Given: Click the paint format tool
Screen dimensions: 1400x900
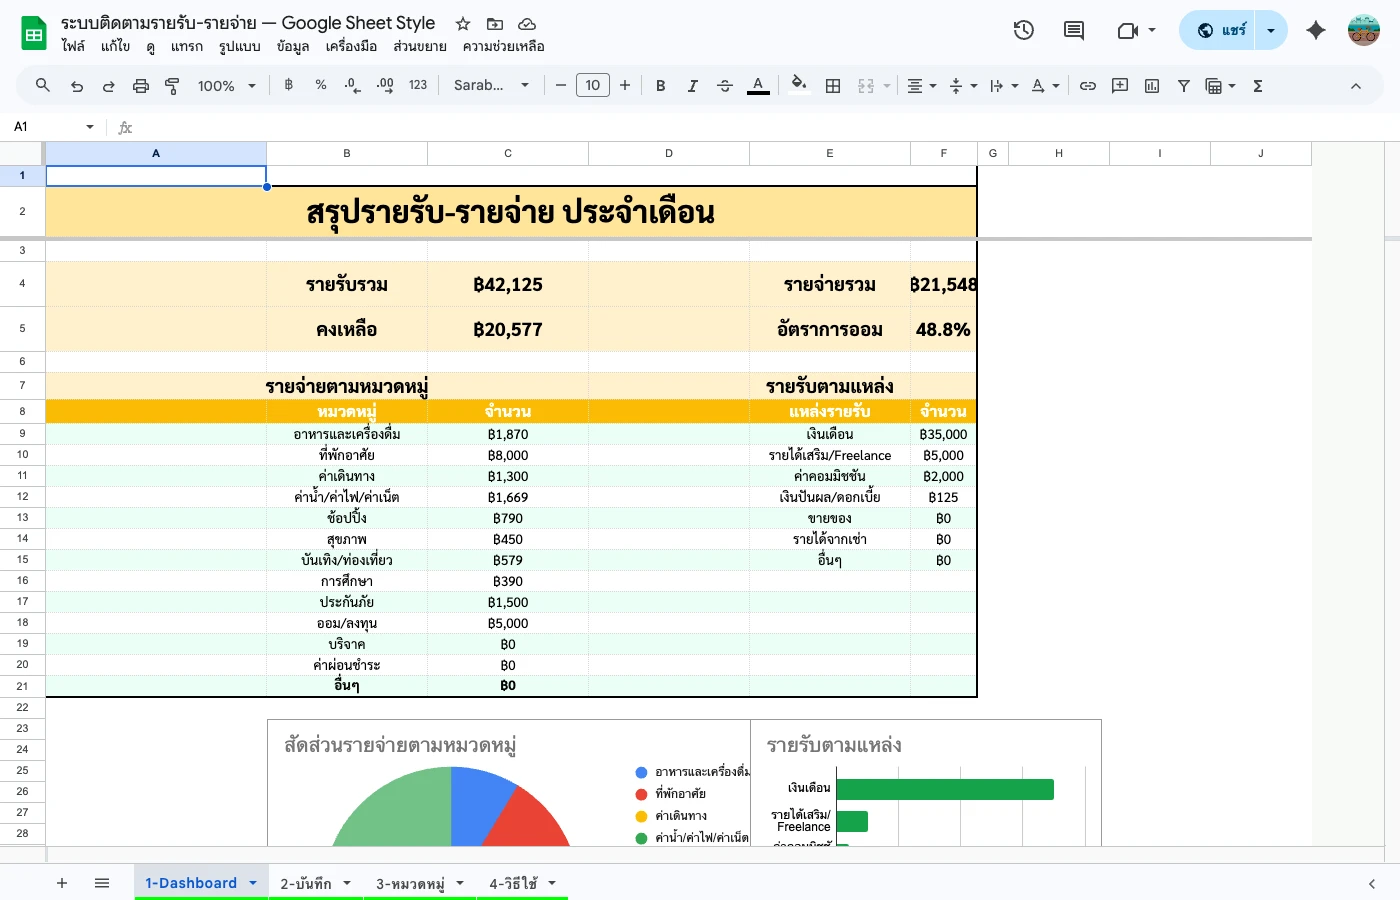Looking at the screenshot, I should [x=171, y=86].
